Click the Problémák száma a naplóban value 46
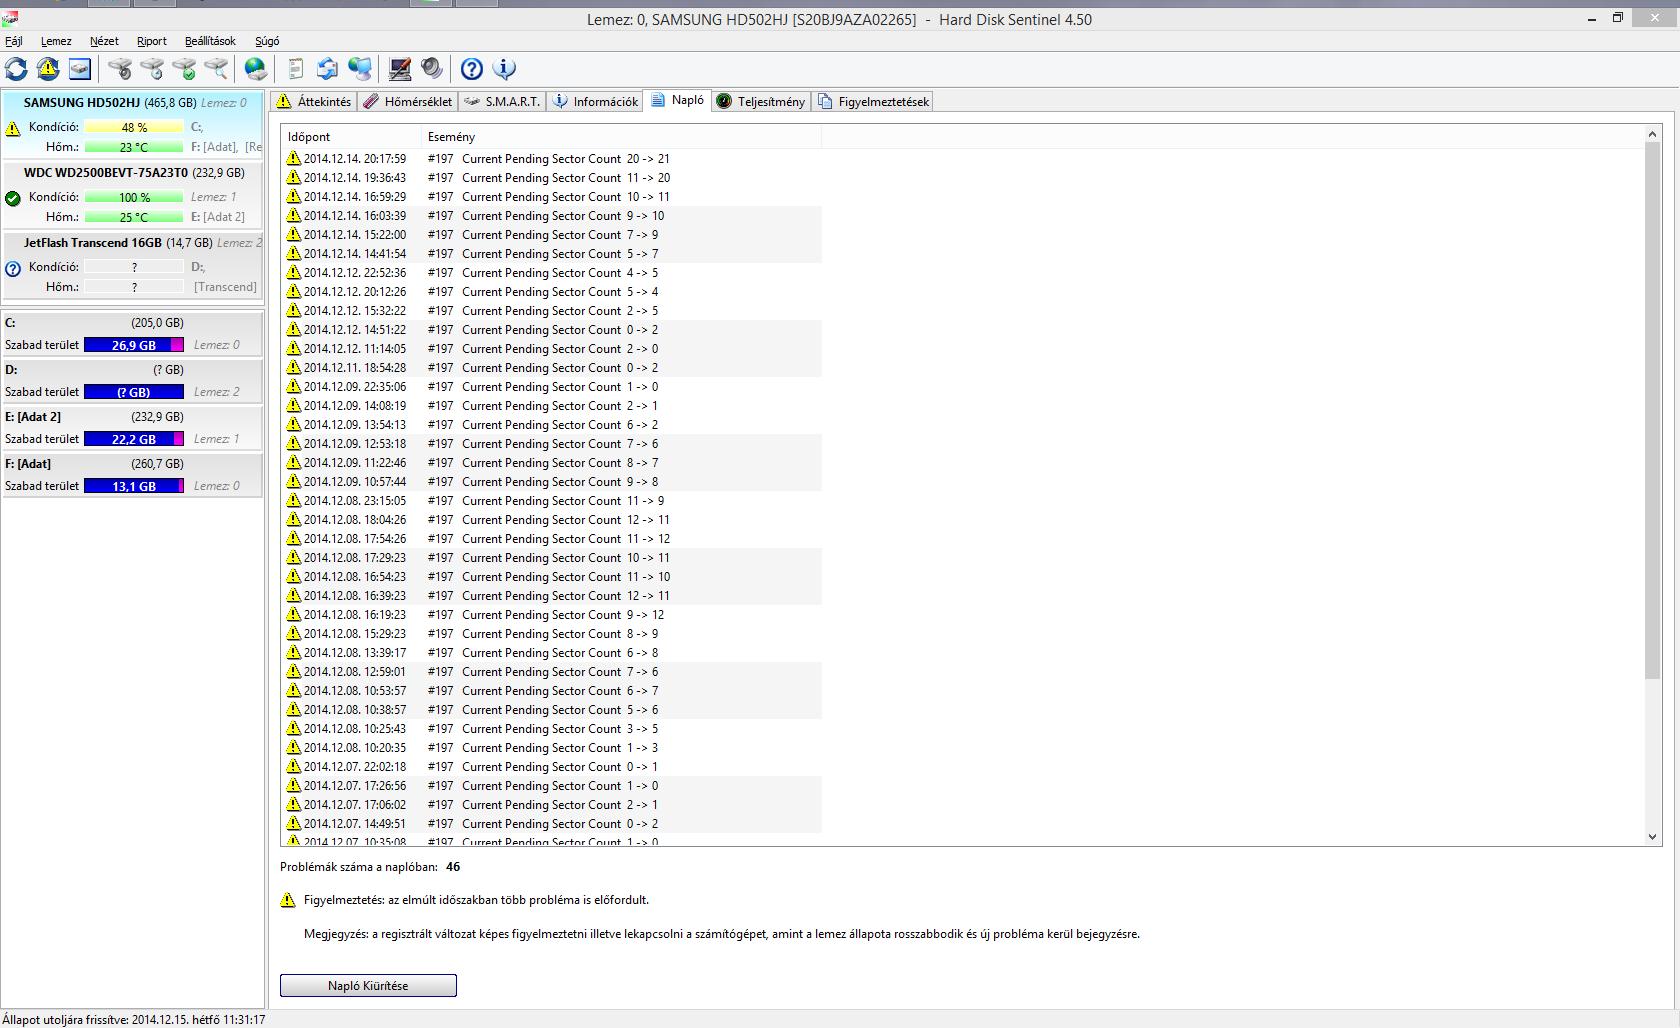Screen dimensions: 1680x1028 coord(453,867)
